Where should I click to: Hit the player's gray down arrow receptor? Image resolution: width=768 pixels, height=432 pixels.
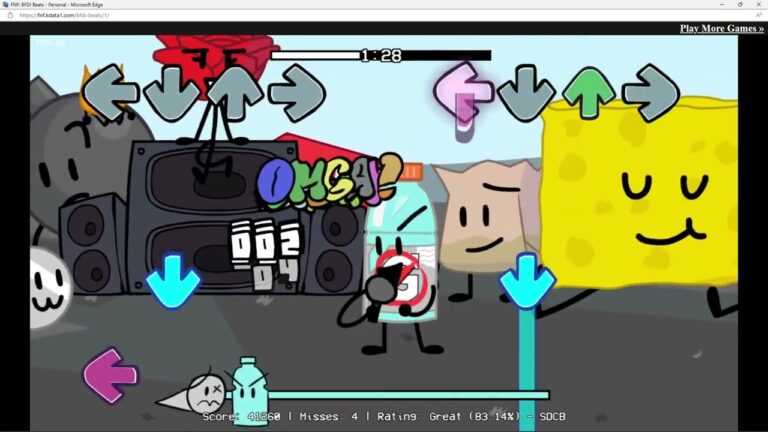(526, 94)
